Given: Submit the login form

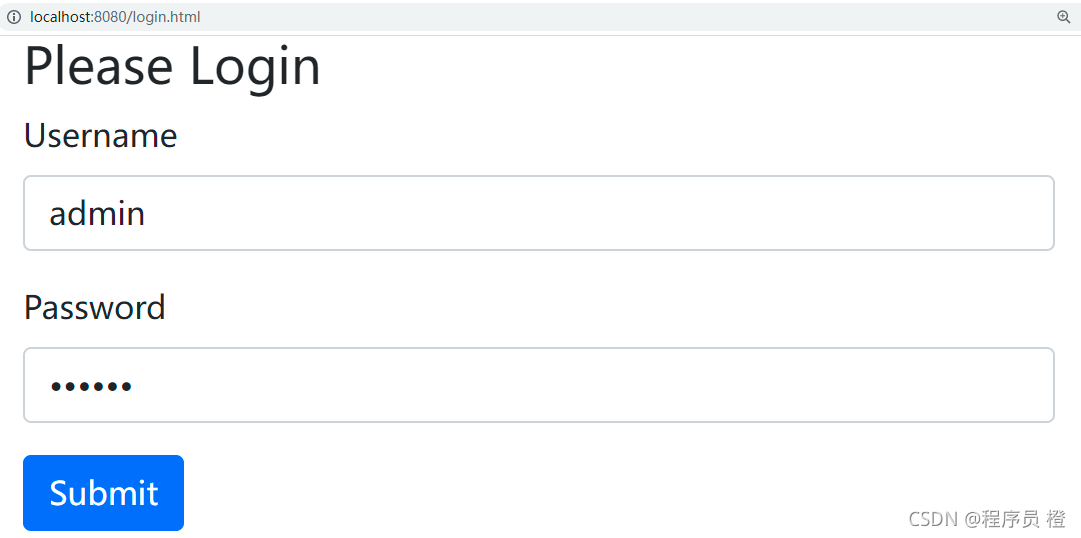Looking at the screenshot, I should click(x=103, y=492).
